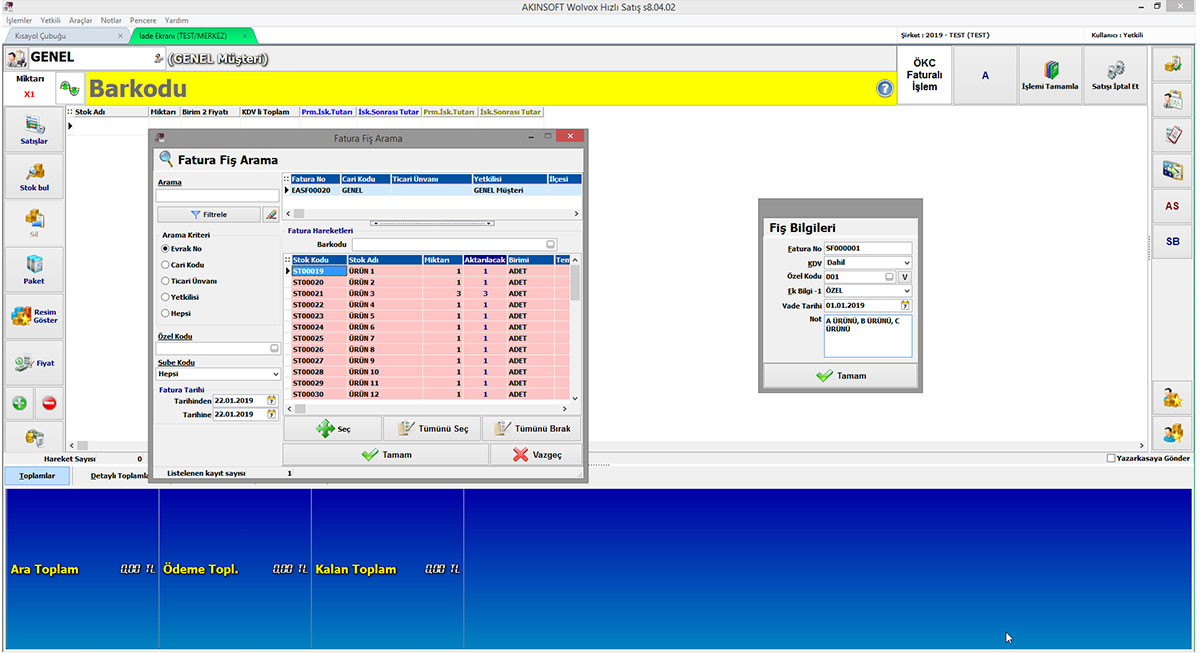Screen dimensions: 1200x653
Task: Click the blue help question mark icon
Action: pos(885,89)
